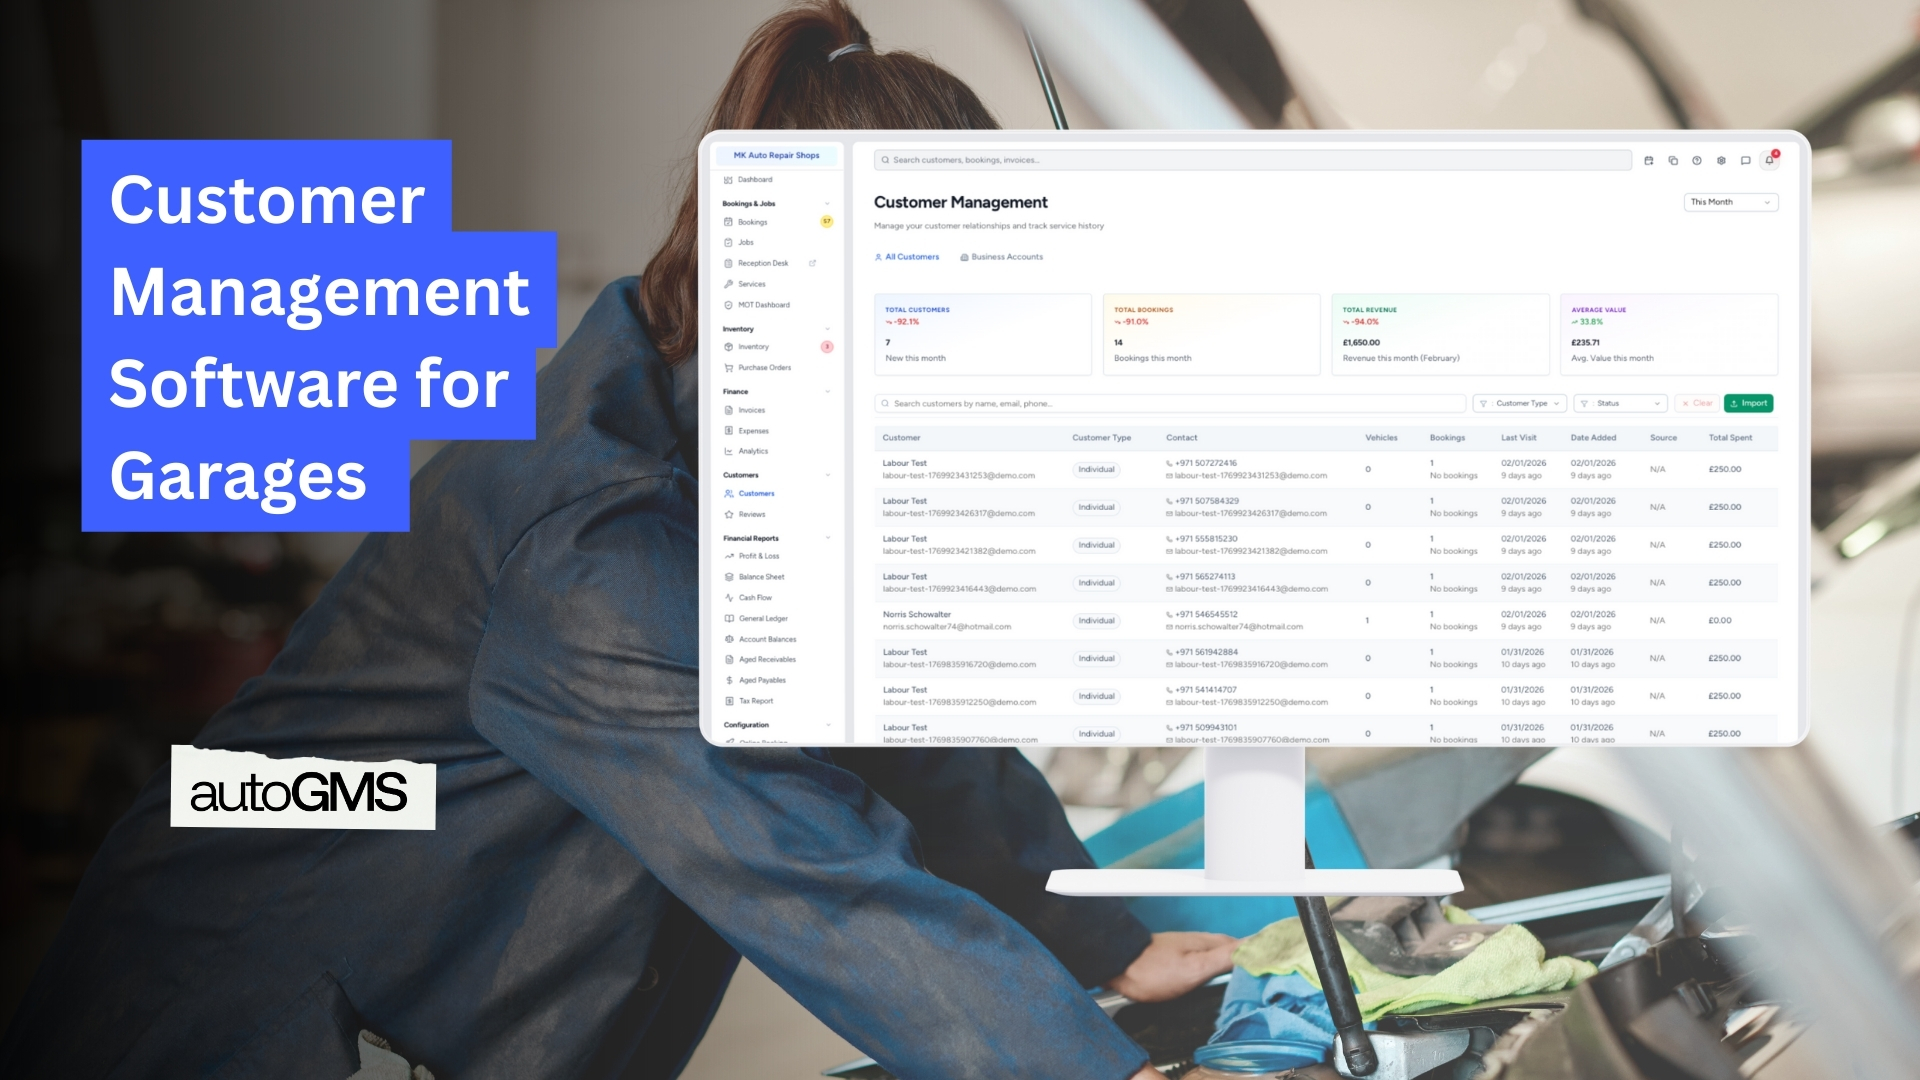Image resolution: width=1920 pixels, height=1080 pixels.
Task: Open the Status filter dropdown
Action: click(x=1620, y=403)
